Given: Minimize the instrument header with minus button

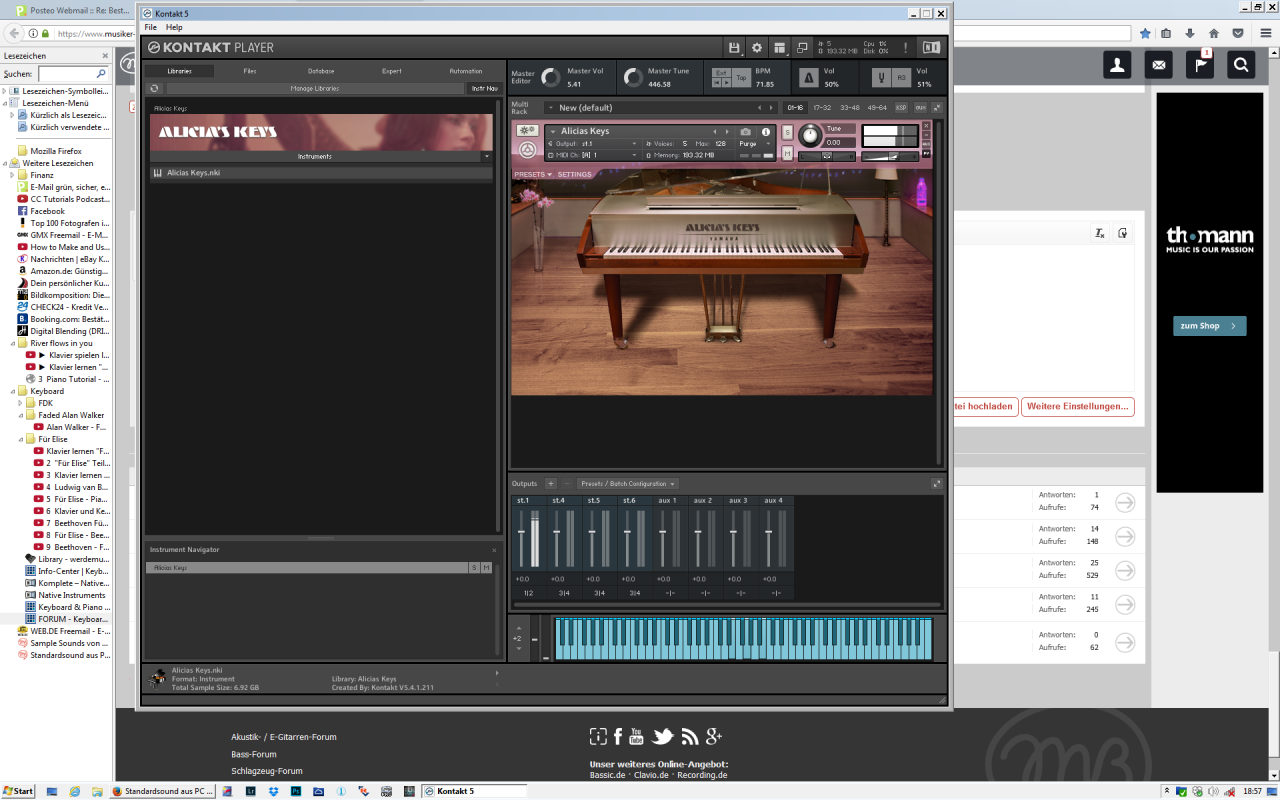Looking at the screenshot, I should (x=926, y=135).
